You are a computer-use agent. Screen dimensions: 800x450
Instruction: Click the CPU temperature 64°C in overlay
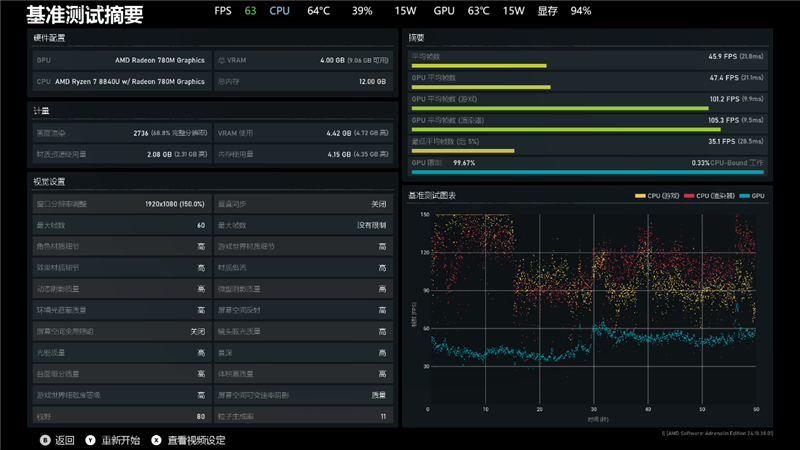(318, 11)
